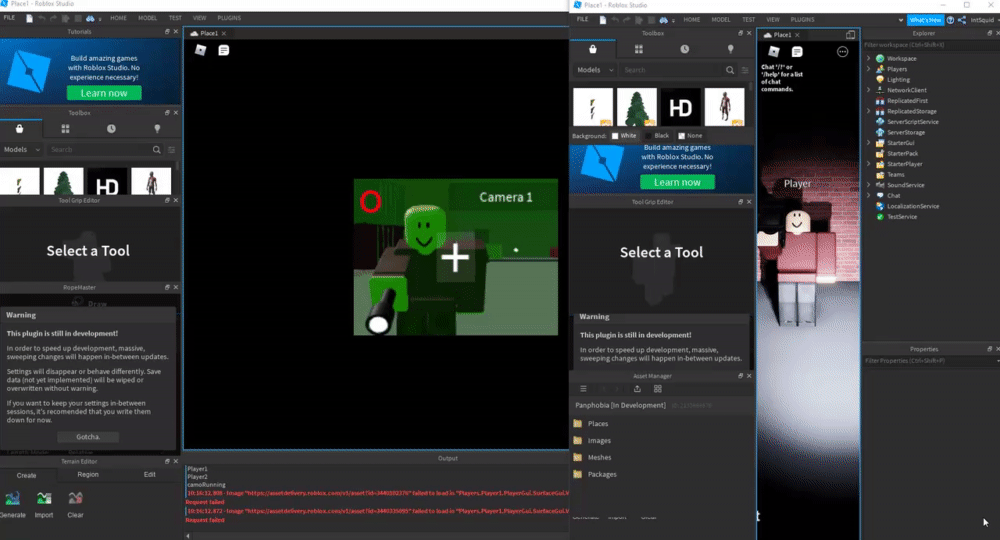Click binoculars find icon in right window toolbar
This screenshot has width=1000, height=540.
pyautogui.click(x=663, y=20)
